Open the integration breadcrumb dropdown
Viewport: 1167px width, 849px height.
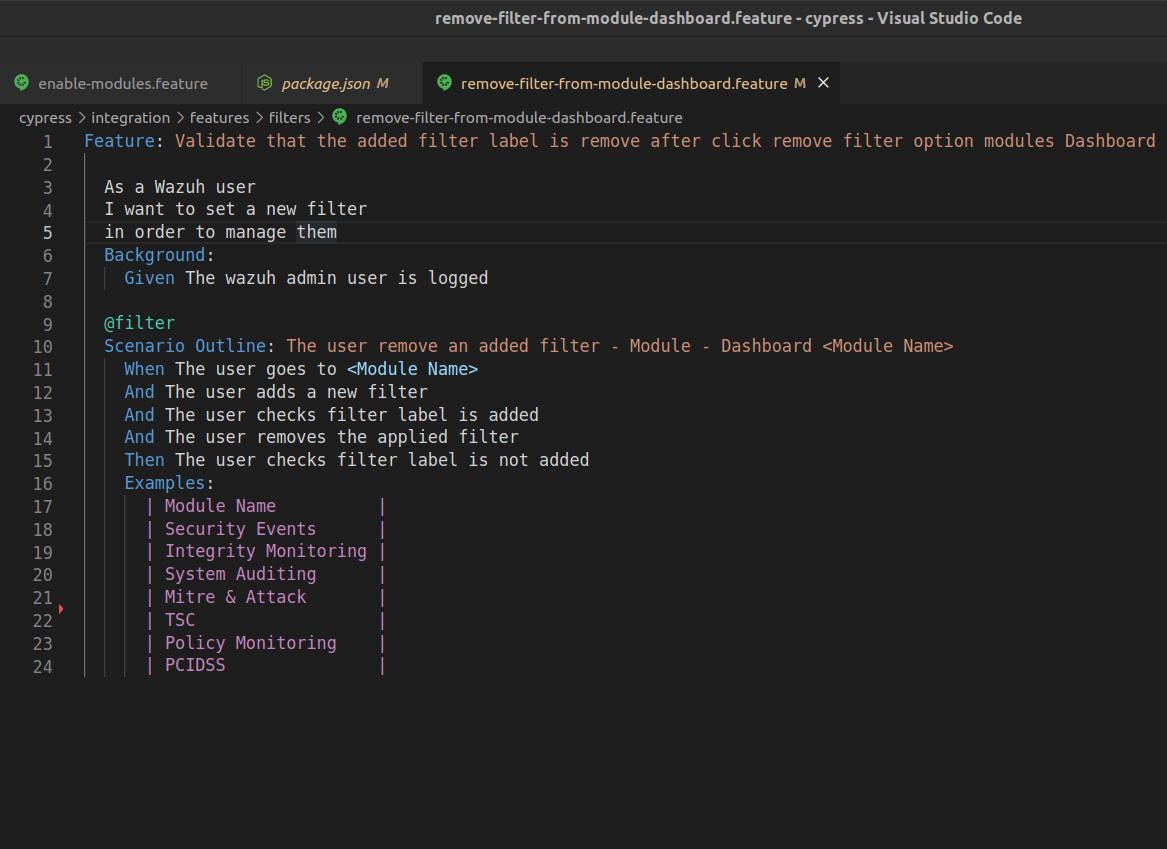click(x=131, y=117)
